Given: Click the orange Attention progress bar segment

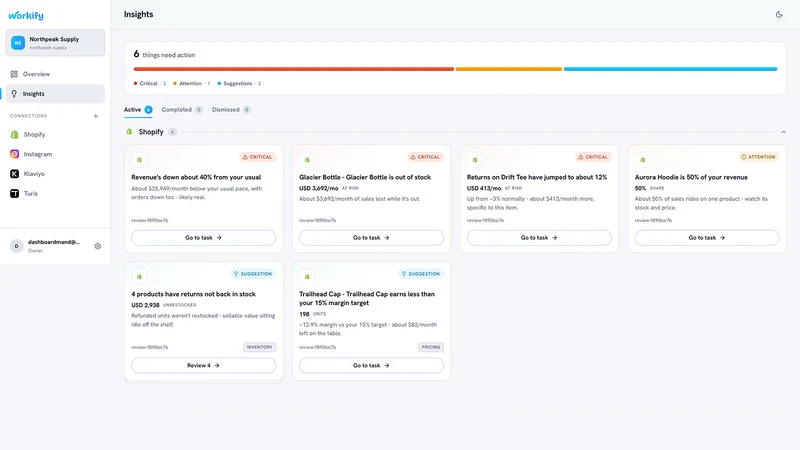Looking at the screenshot, I should tap(509, 69).
